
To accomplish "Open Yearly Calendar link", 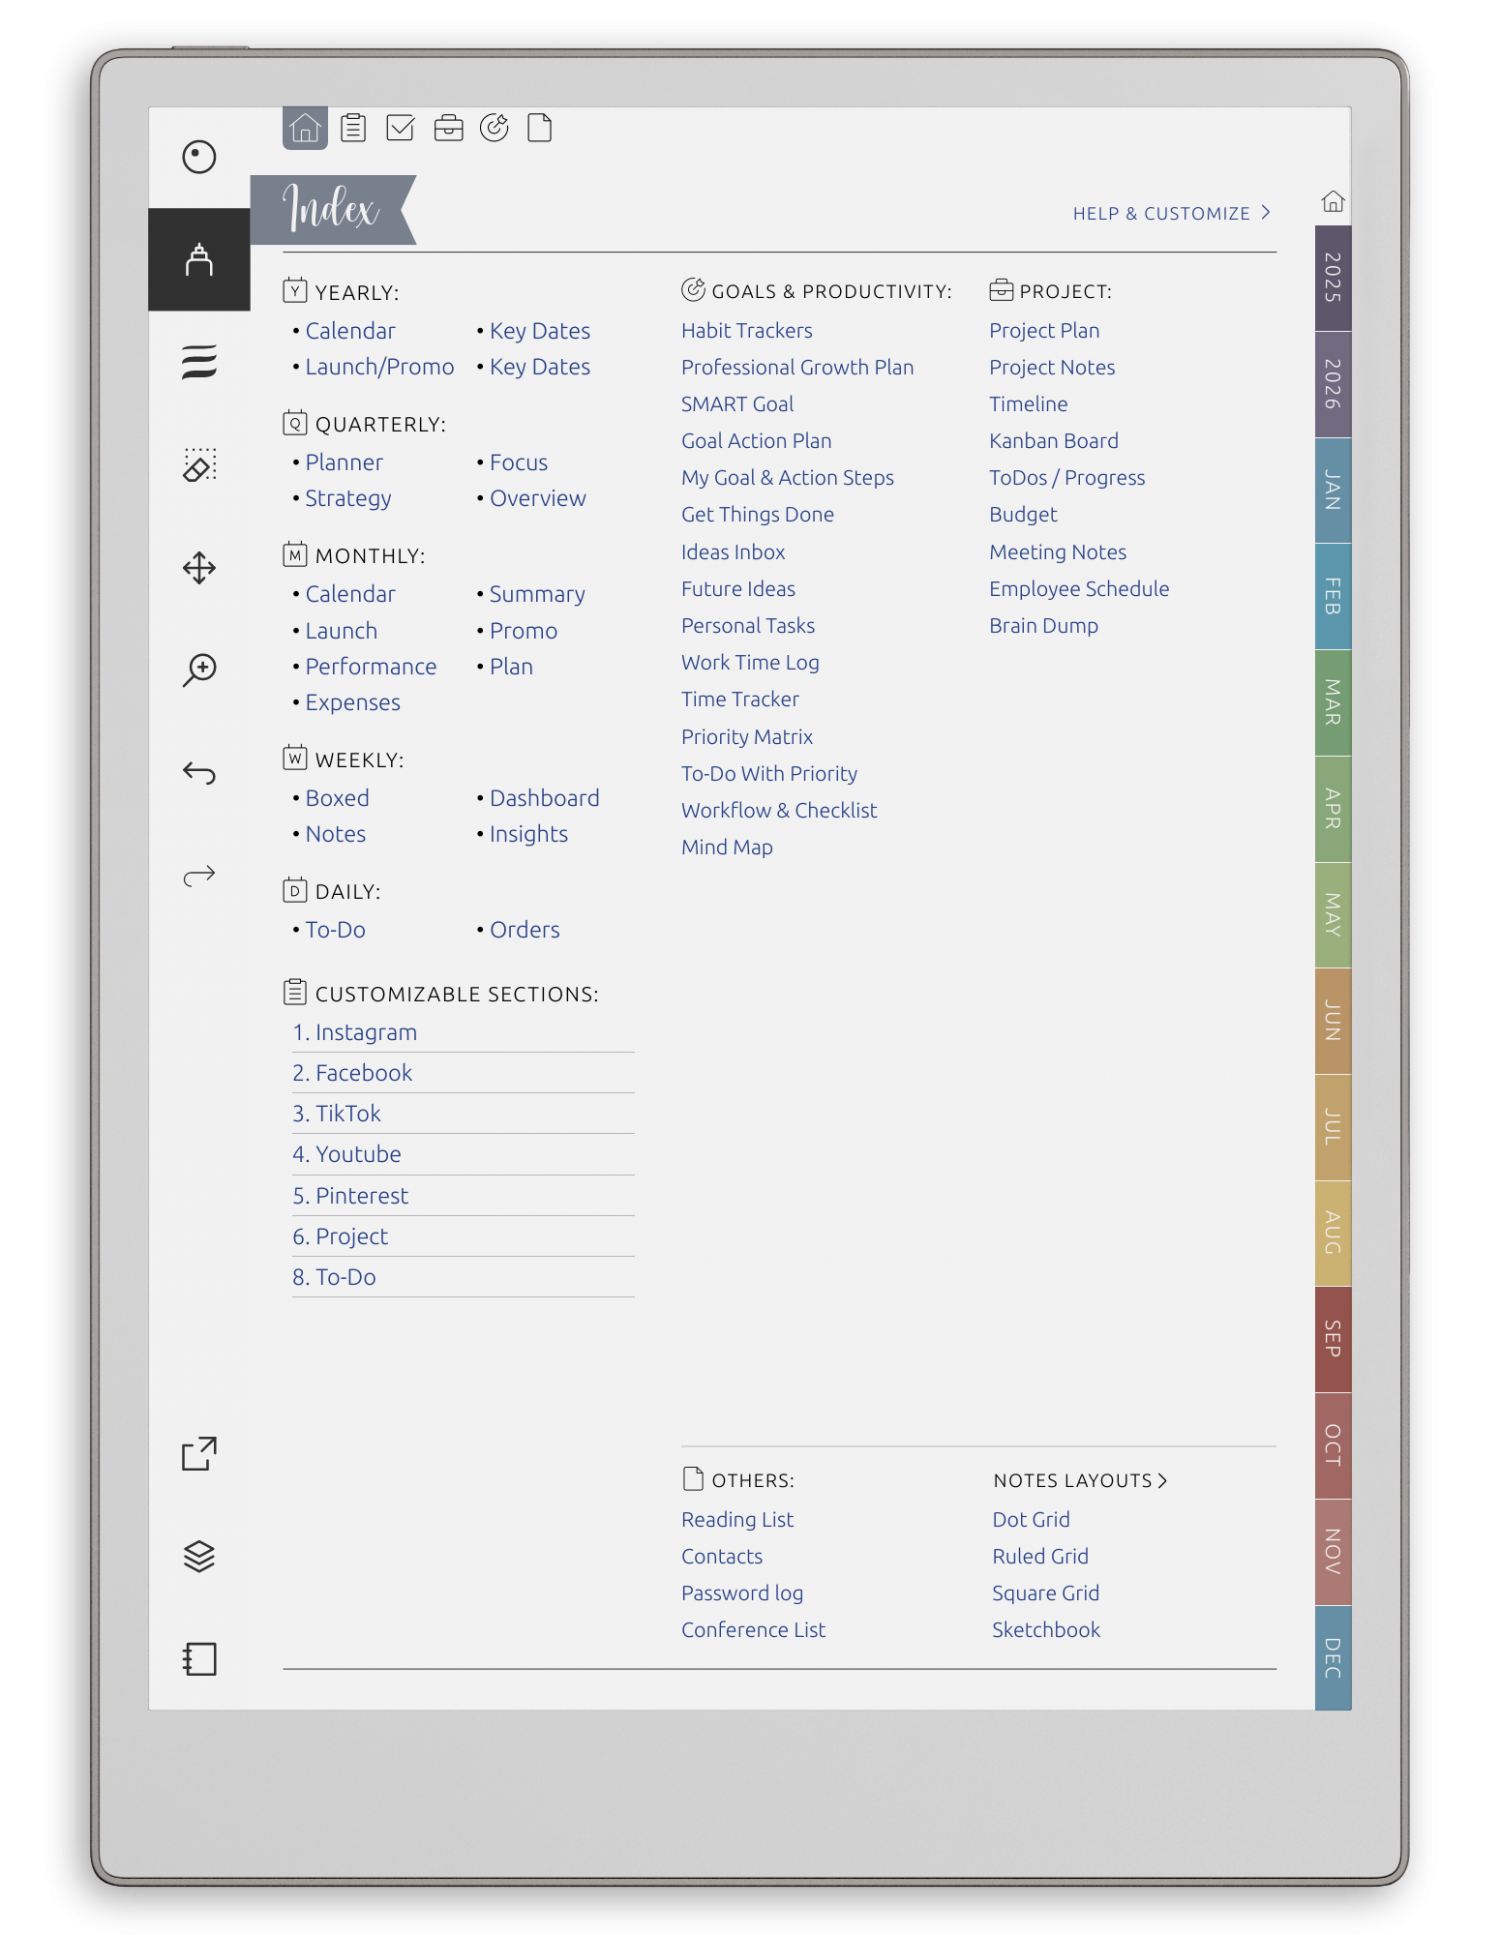I will click(x=350, y=331).
